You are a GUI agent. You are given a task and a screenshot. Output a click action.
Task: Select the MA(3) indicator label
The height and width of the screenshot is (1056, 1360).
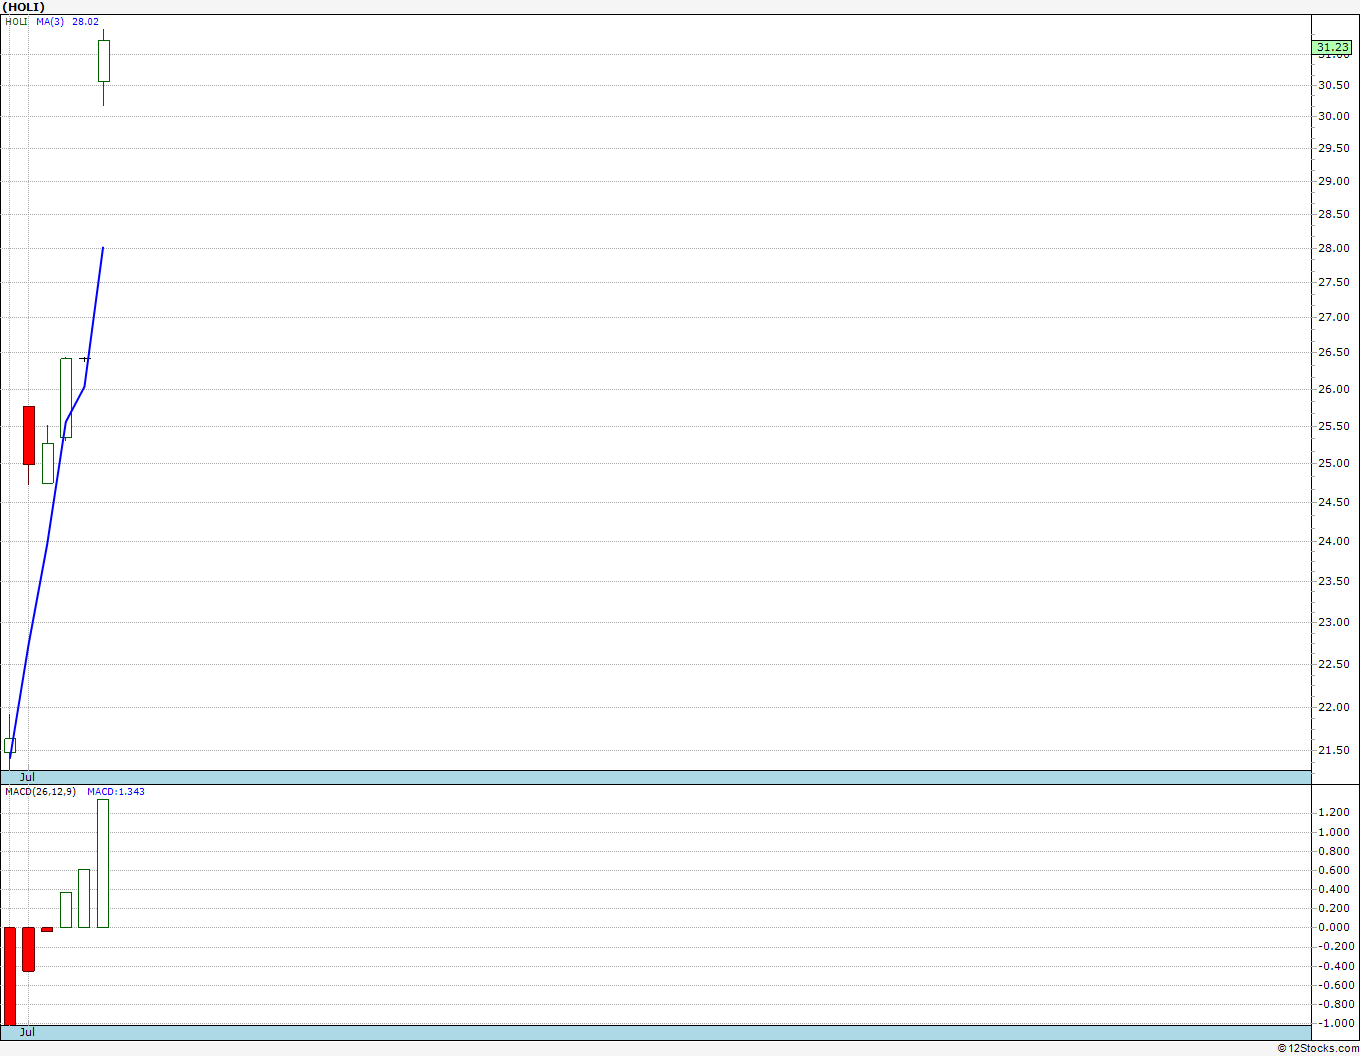(x=50, y=21)
